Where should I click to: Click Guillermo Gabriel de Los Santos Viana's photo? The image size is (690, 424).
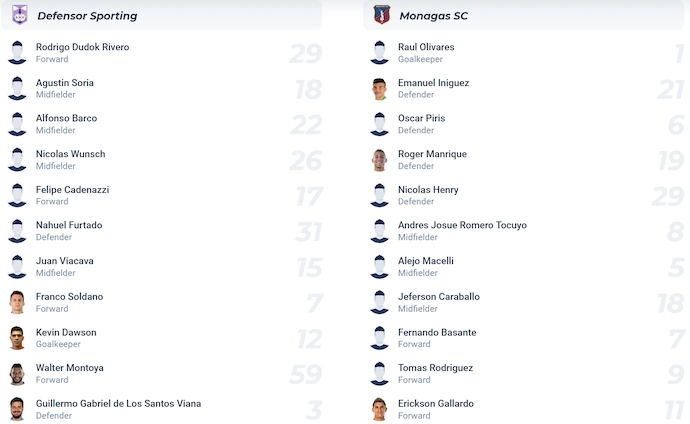(x=17, y=409)
